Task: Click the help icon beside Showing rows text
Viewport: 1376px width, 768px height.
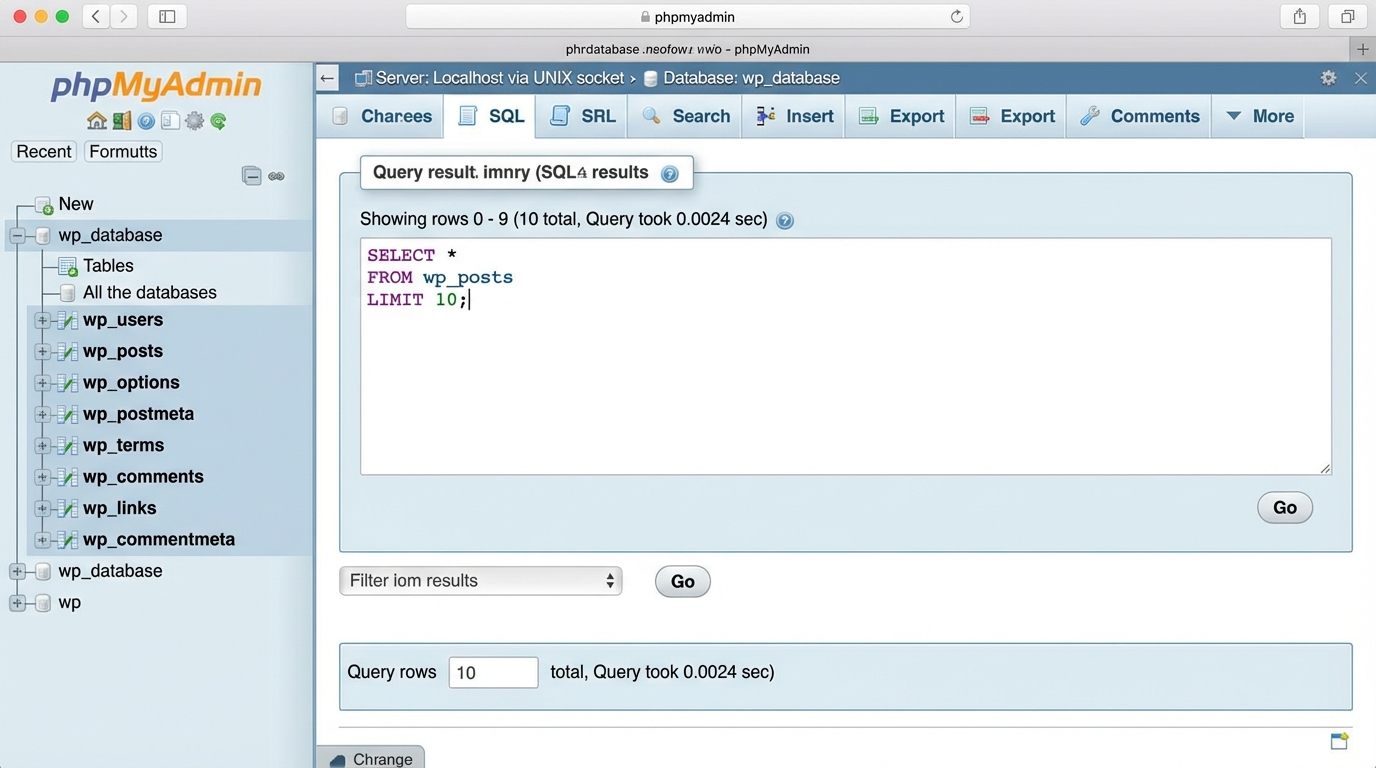Action: click(785, 220)
